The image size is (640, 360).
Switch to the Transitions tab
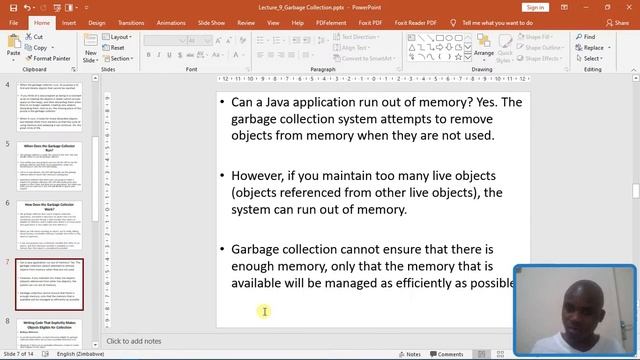point(131,23)
